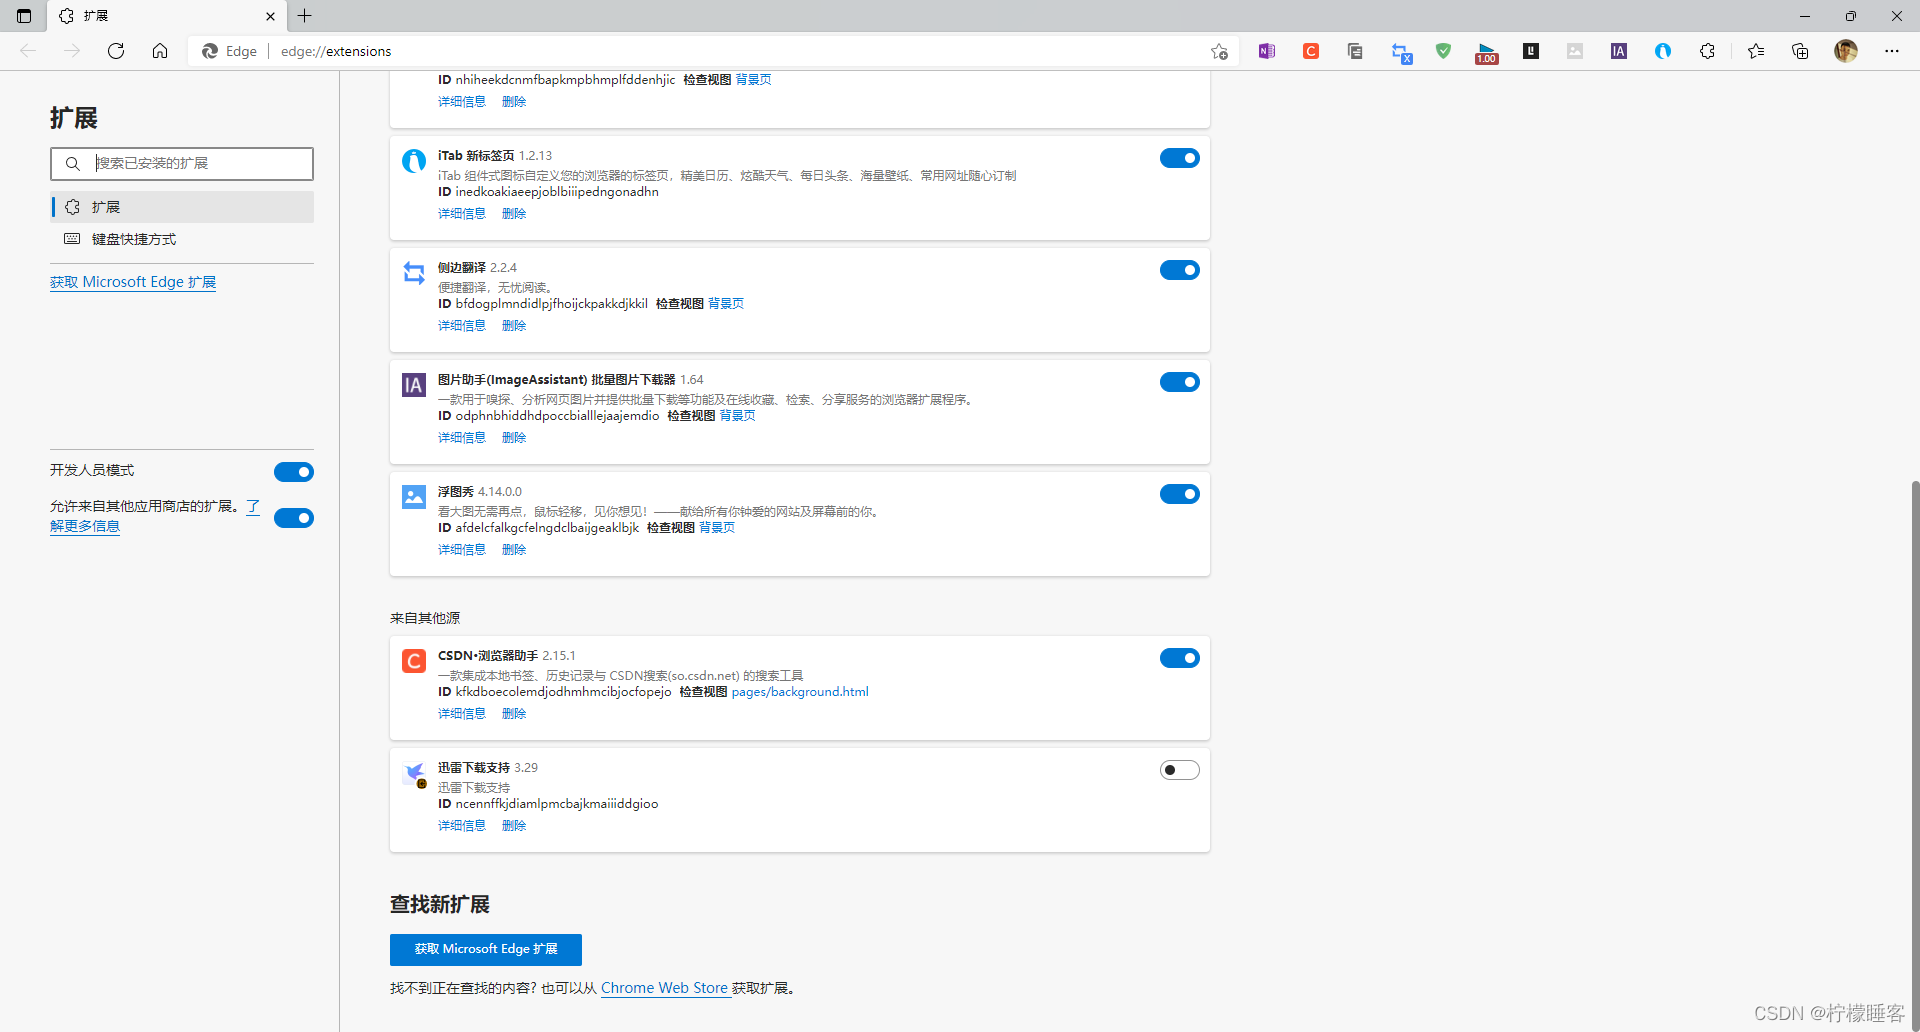The height and width of the screenshot is (1032, 1920).
Task: Close the 扩展 tab
Action: pos(270,16)
